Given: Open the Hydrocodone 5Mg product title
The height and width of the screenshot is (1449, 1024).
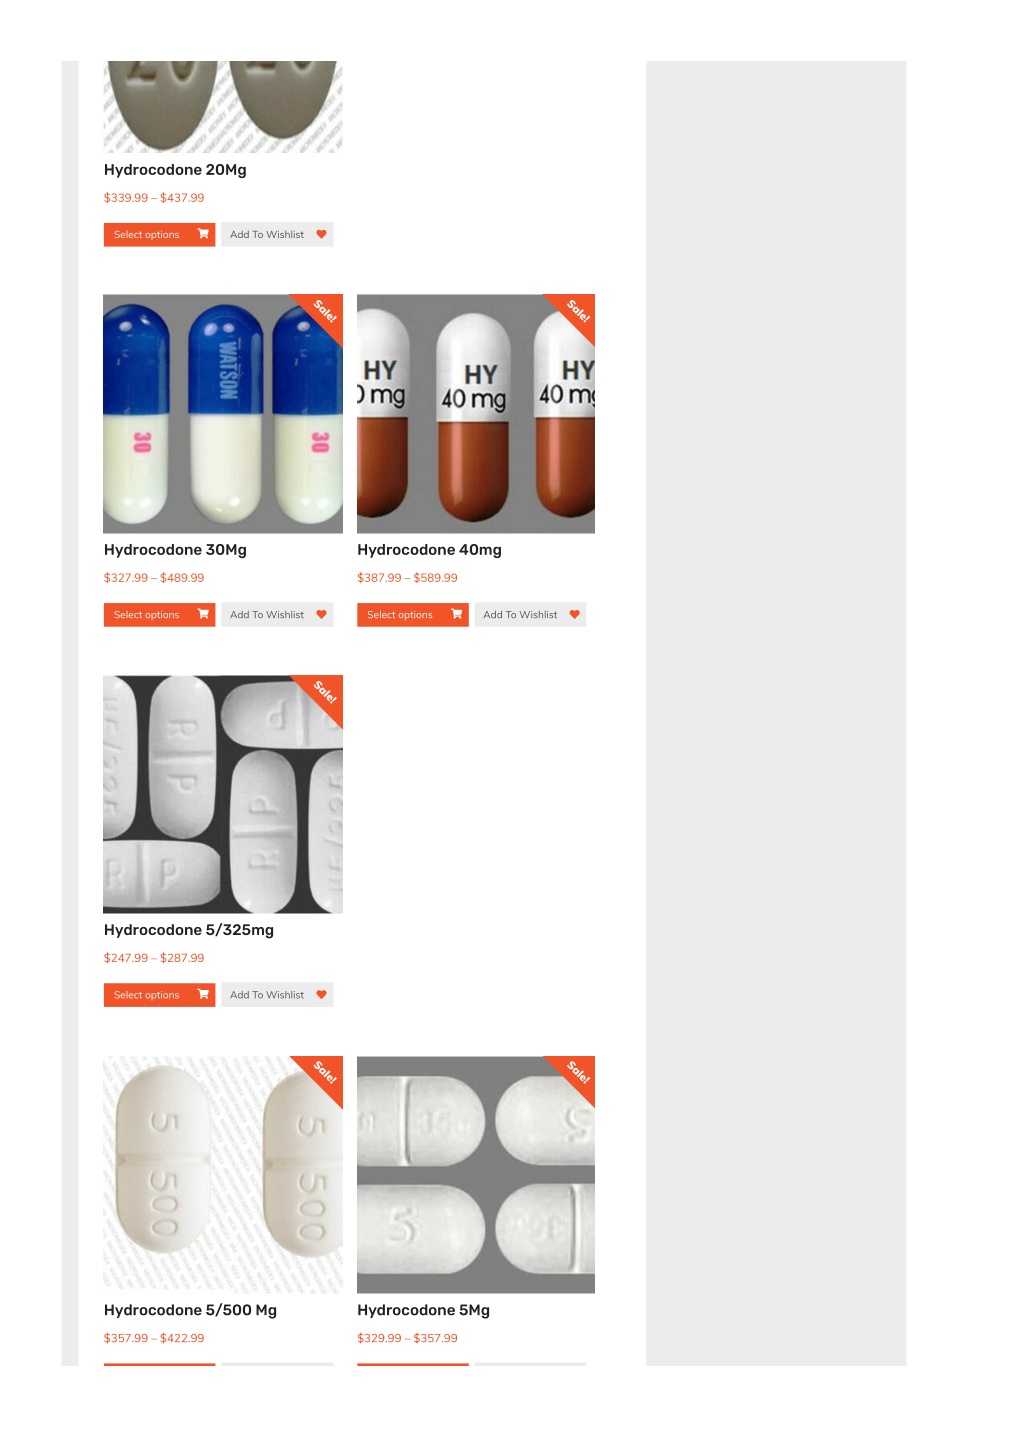Looking at the screenshot, I should [423, 1310].
